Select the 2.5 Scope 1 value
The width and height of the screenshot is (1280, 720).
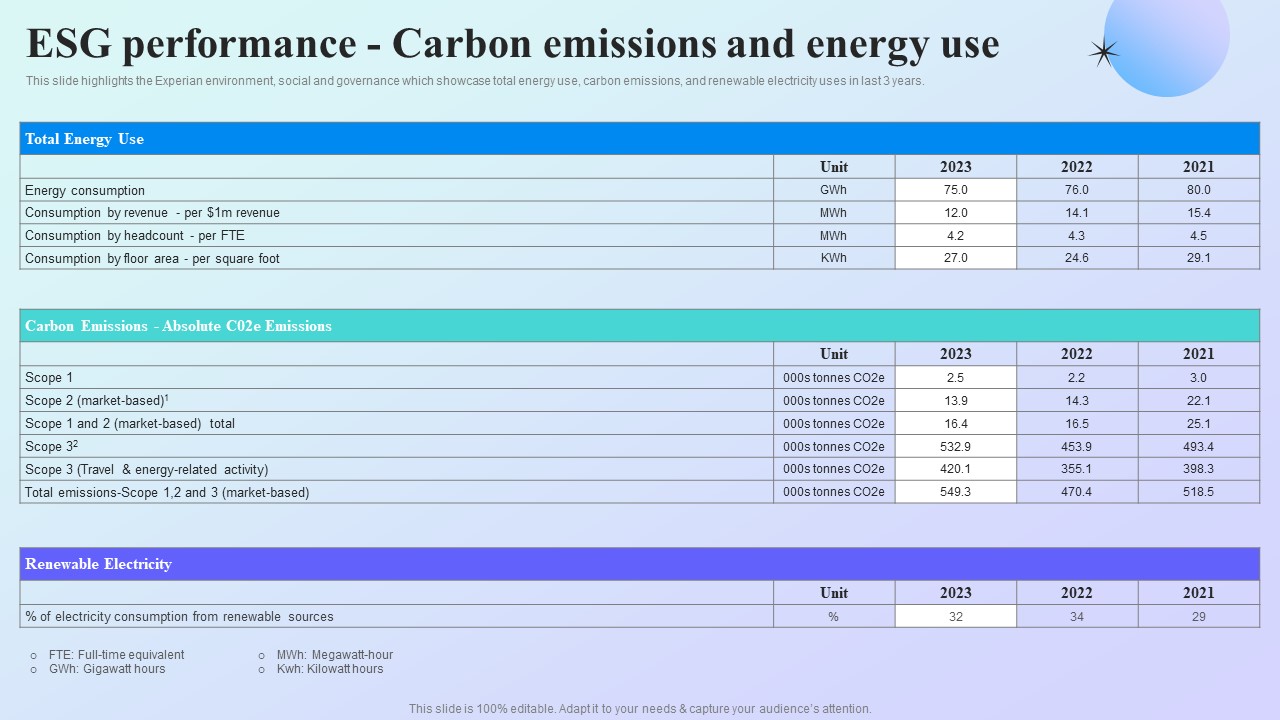pyautogui.click(x=956, y=378)
